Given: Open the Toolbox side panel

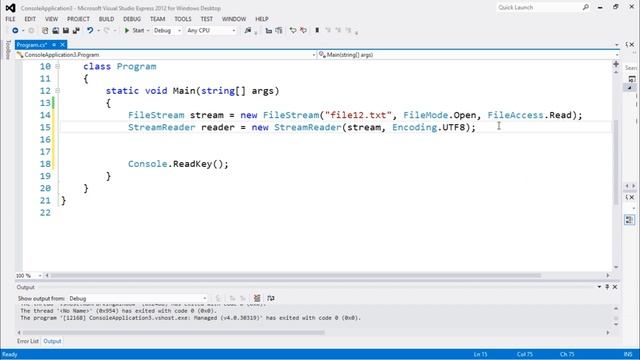Looking at the screenshot, I should click(8, 50).
